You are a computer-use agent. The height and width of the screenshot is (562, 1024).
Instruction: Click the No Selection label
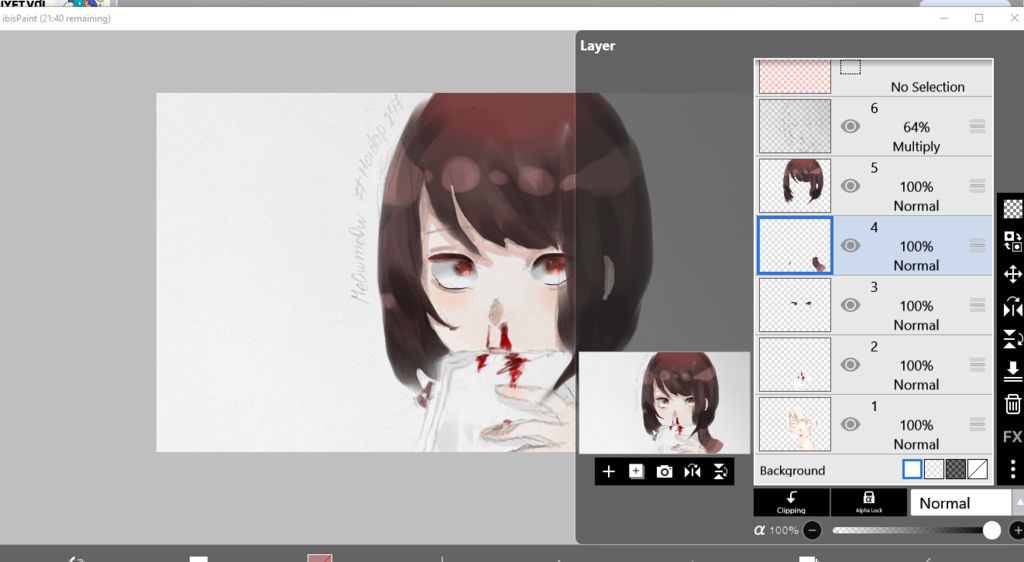click(927, 87)
